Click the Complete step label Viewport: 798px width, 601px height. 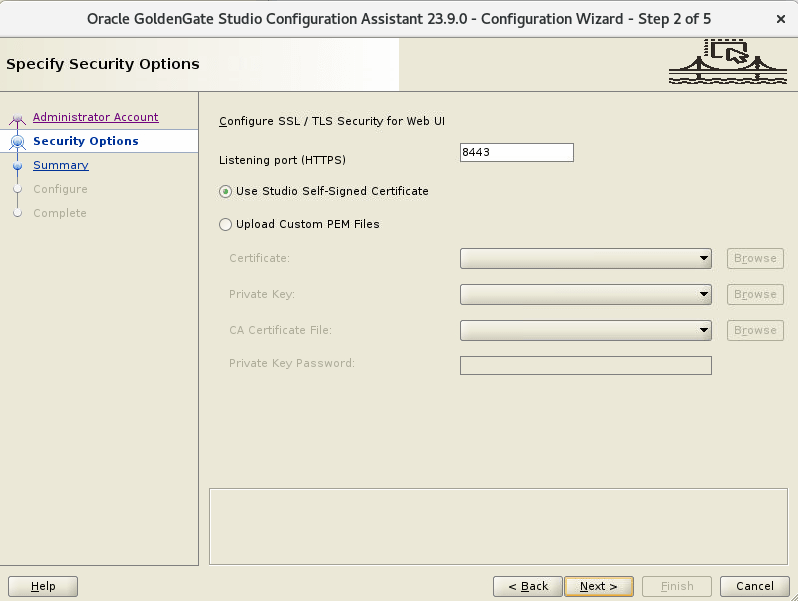point(60,213)
